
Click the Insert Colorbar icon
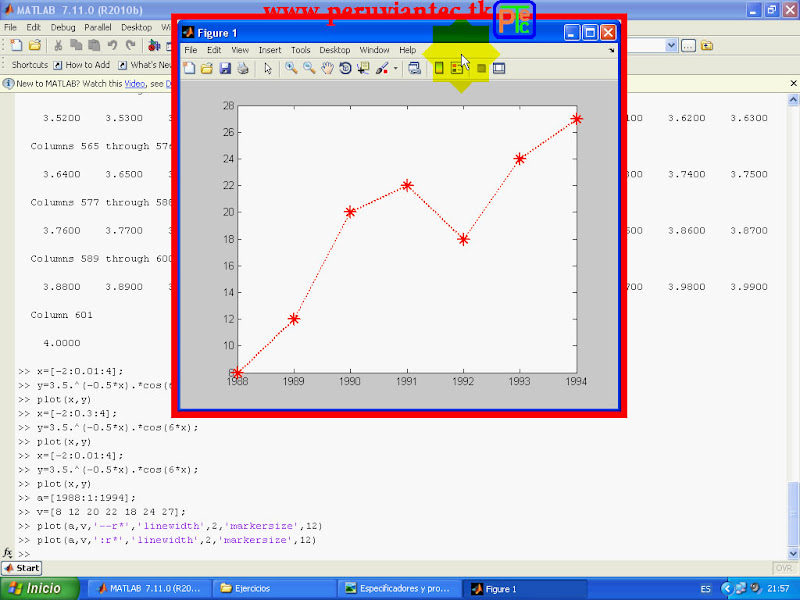(439, 68)
